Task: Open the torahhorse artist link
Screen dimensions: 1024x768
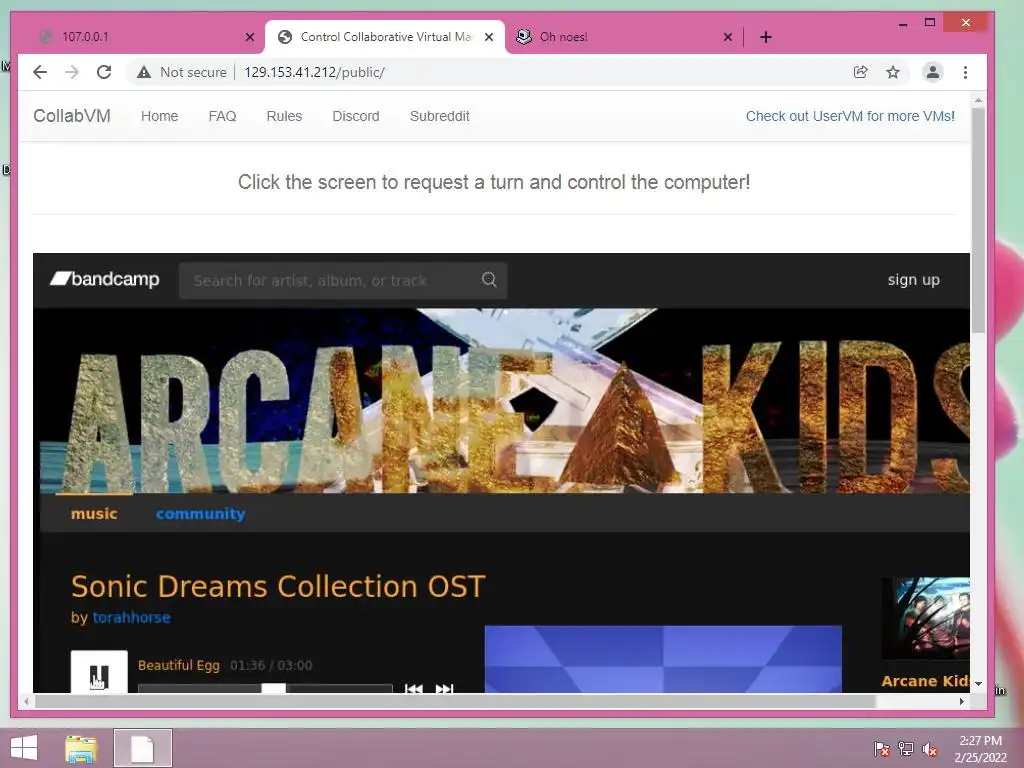Action: pos(131,618)
